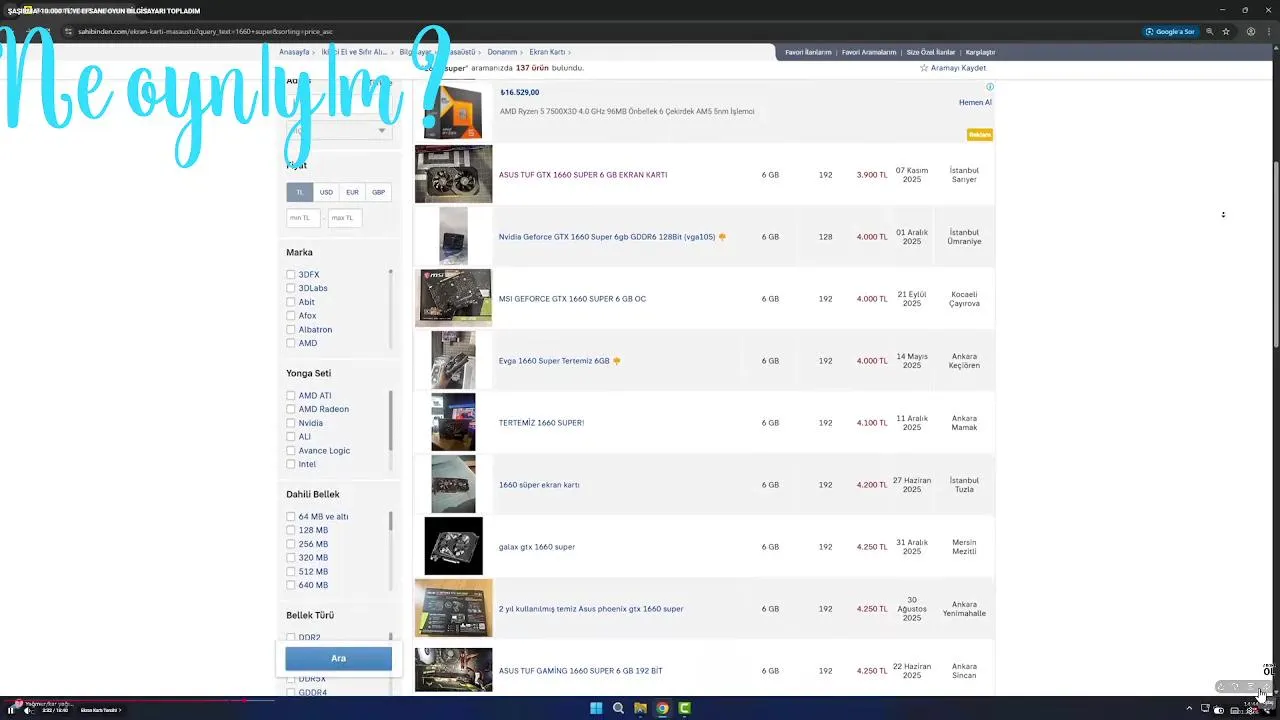Open the site information icon beside the URL
Image resolution: width=1280 pixels, height=720 pixels.
[68, 31]
